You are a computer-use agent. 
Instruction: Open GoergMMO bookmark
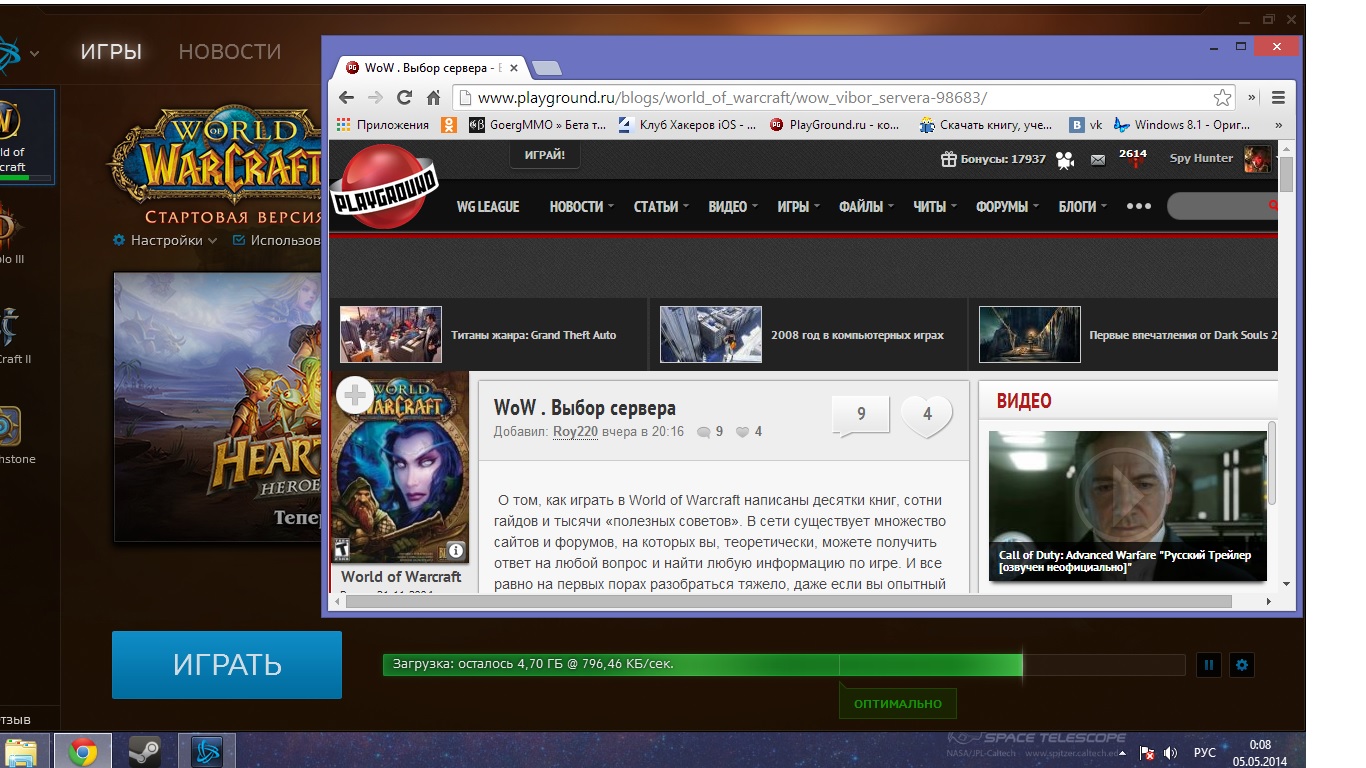536,125
